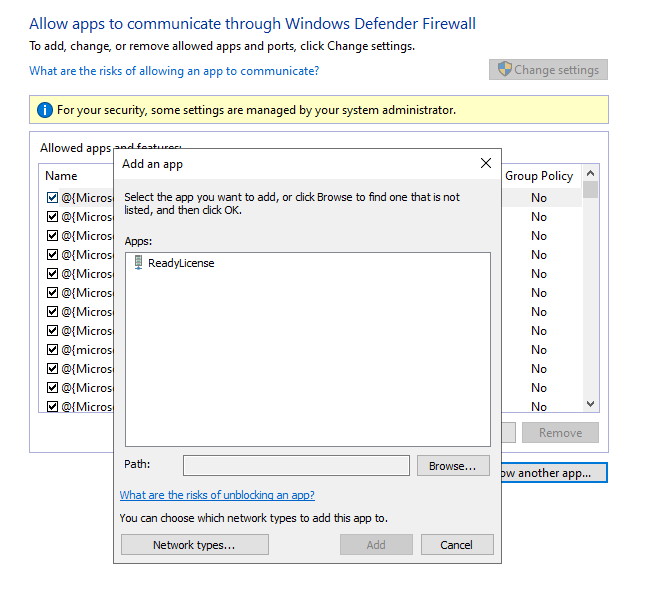Close the Add an app dialog
Viewport: 646px width, 593px height.
click(486, 163)
